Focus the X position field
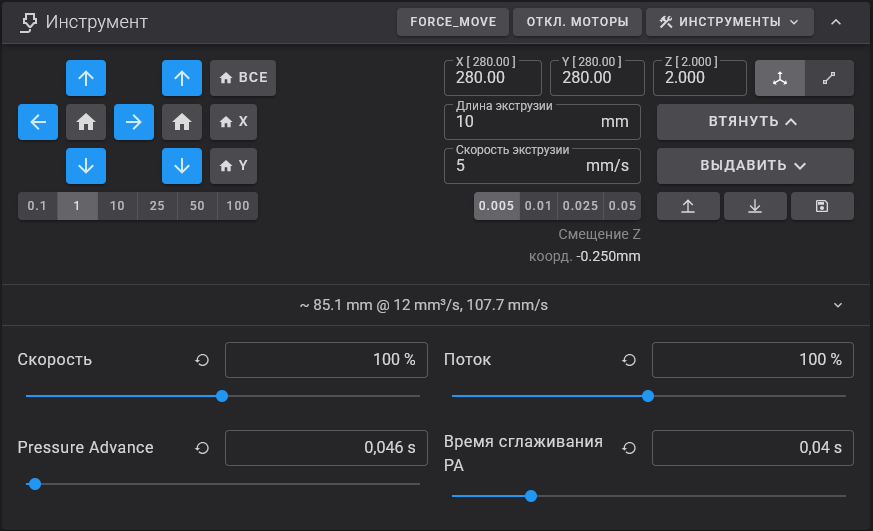 point(493,78)
